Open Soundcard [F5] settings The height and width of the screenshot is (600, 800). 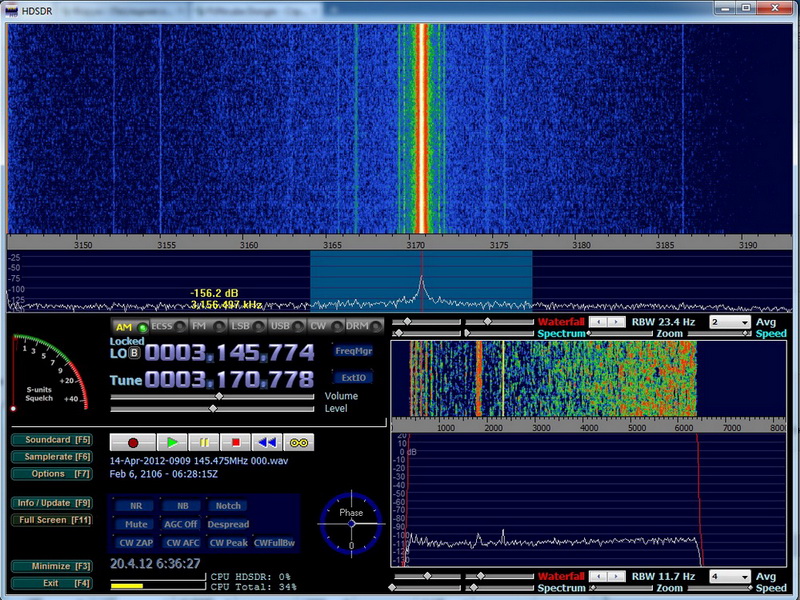click(52, 440)
